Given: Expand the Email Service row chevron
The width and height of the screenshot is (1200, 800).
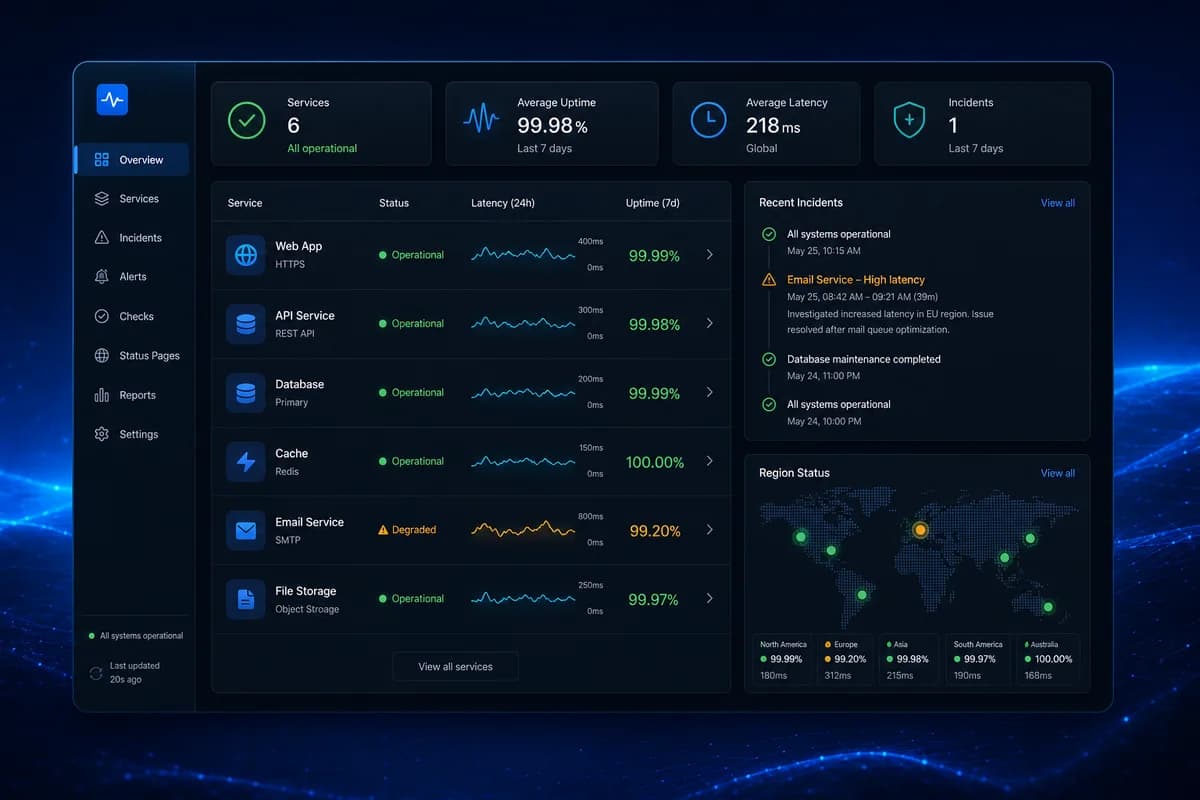Looking at the screenshot, I should point(710,530).
